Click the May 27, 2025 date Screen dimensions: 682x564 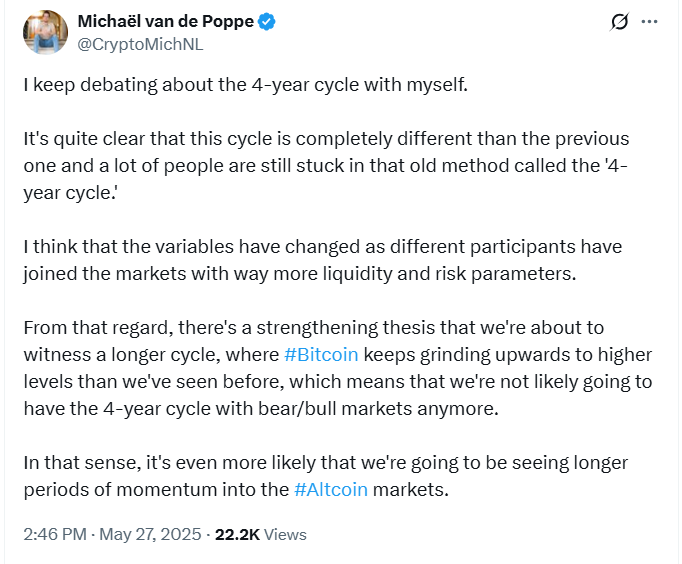click(150, 534)
